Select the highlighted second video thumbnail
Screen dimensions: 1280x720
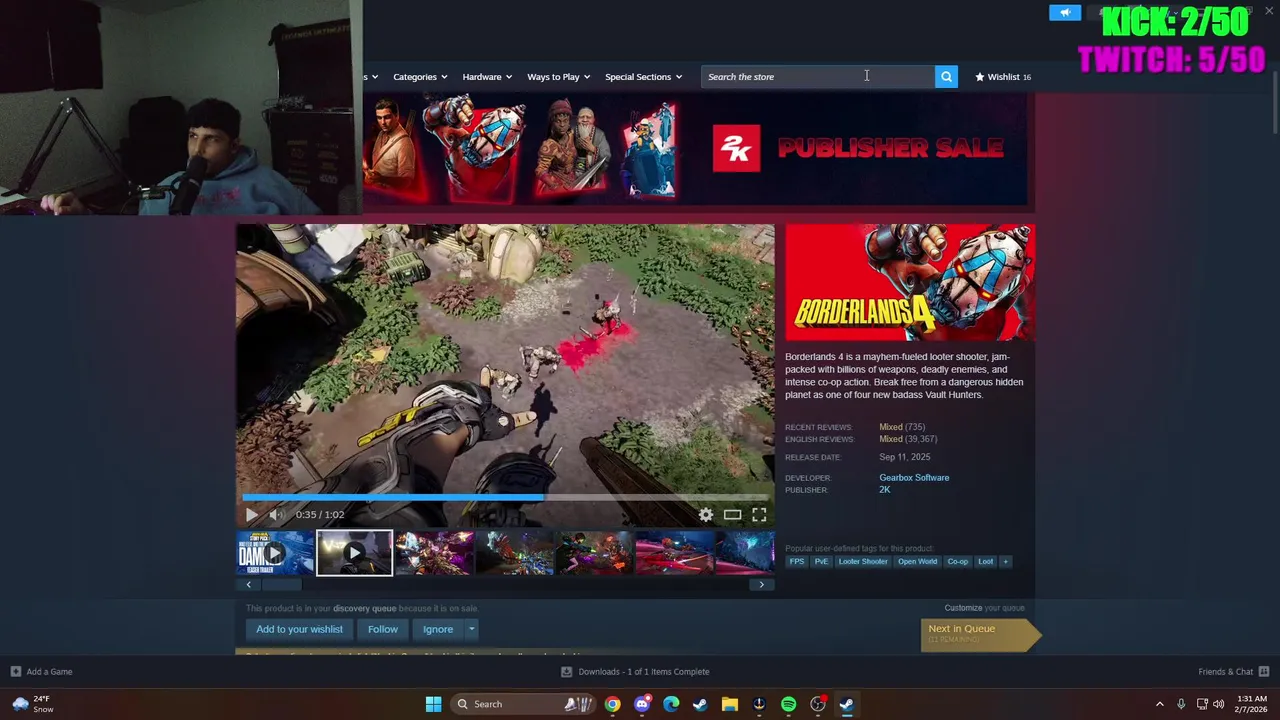click(354, 553)
